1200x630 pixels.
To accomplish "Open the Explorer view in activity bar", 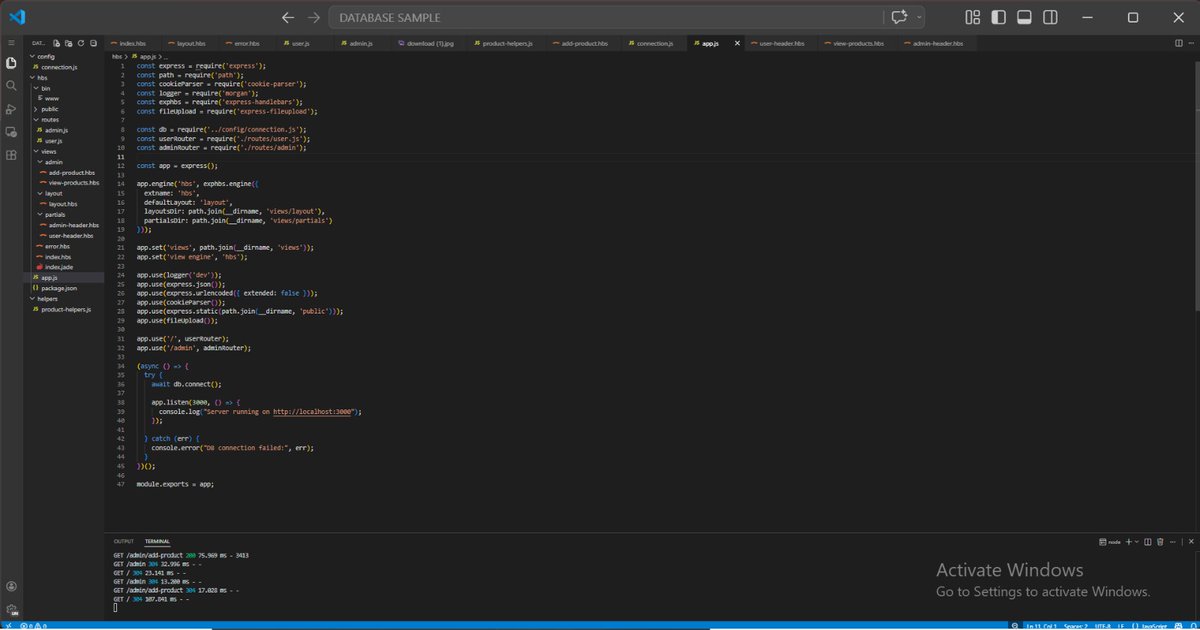I will (x=11, y=63).
